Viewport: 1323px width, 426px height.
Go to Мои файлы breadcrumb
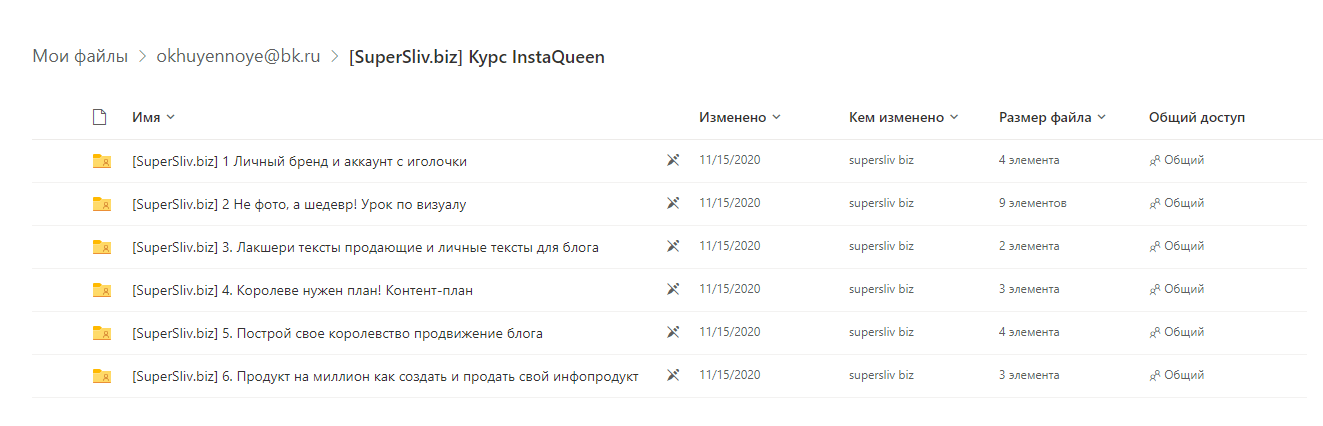coord(80,56)
